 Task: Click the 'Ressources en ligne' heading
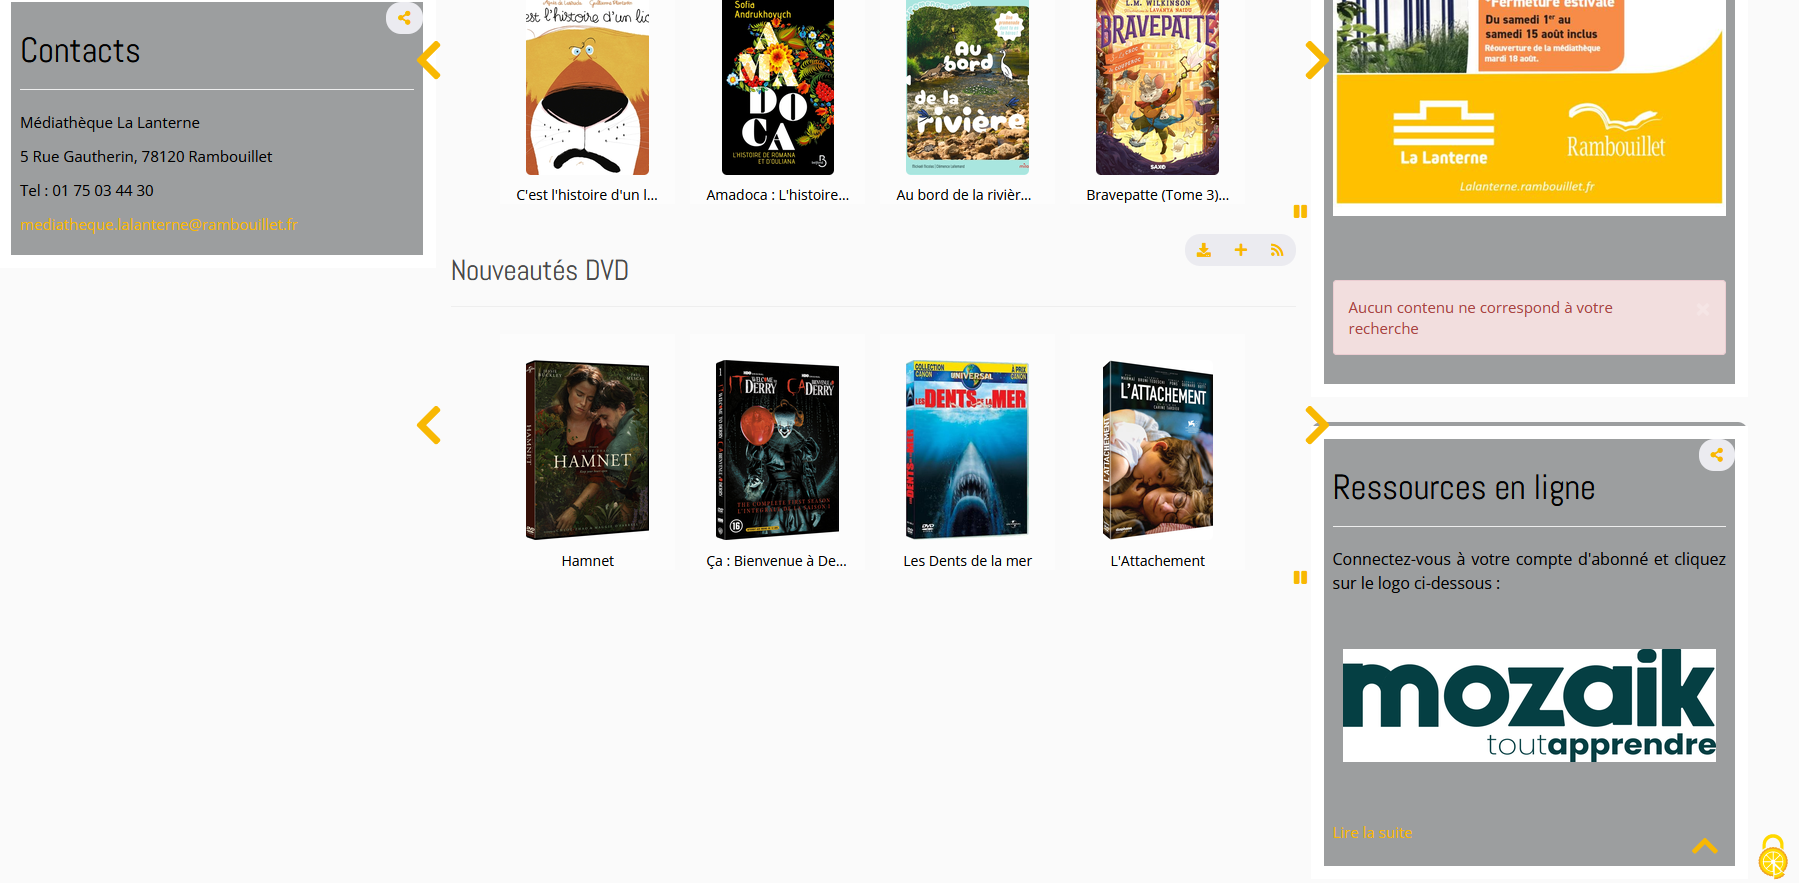click(1464, 488)
